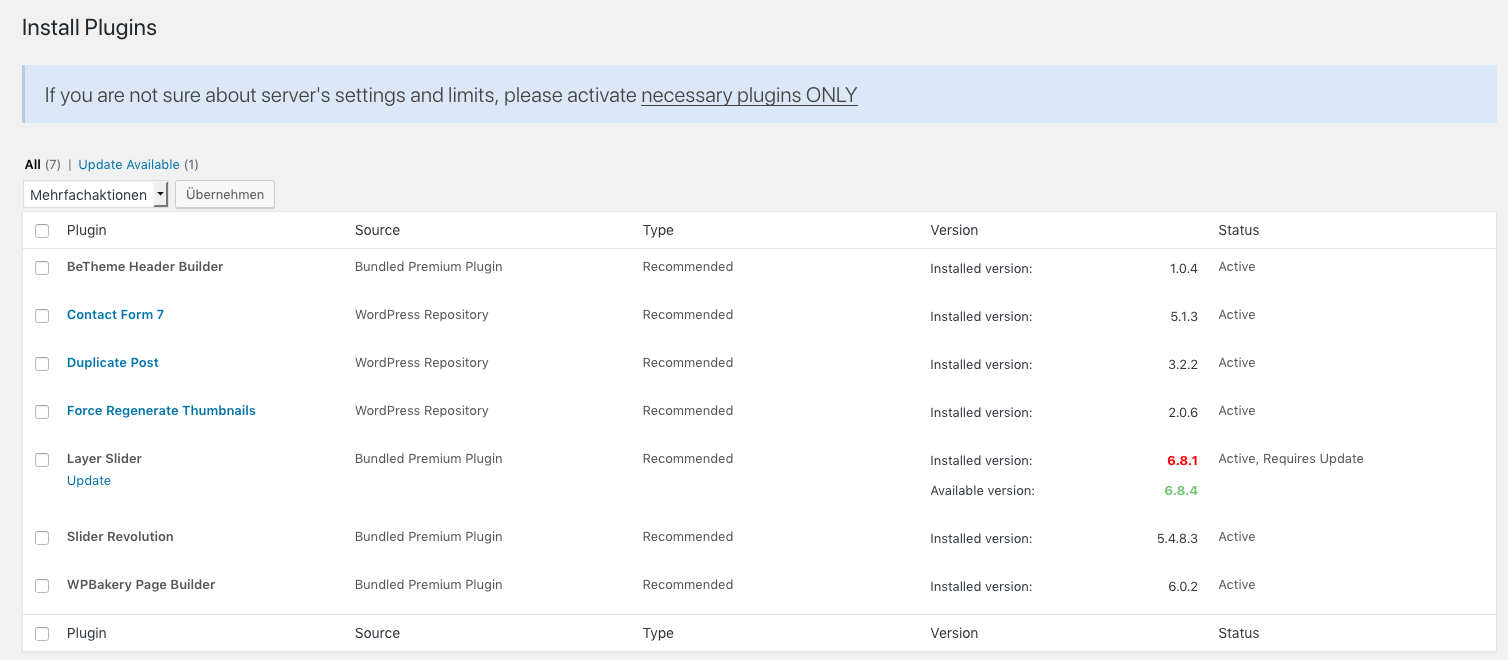Click the WPBakery Page Builder plugin name
Viewport: 1508px width, 660px height.
[141, 585]
